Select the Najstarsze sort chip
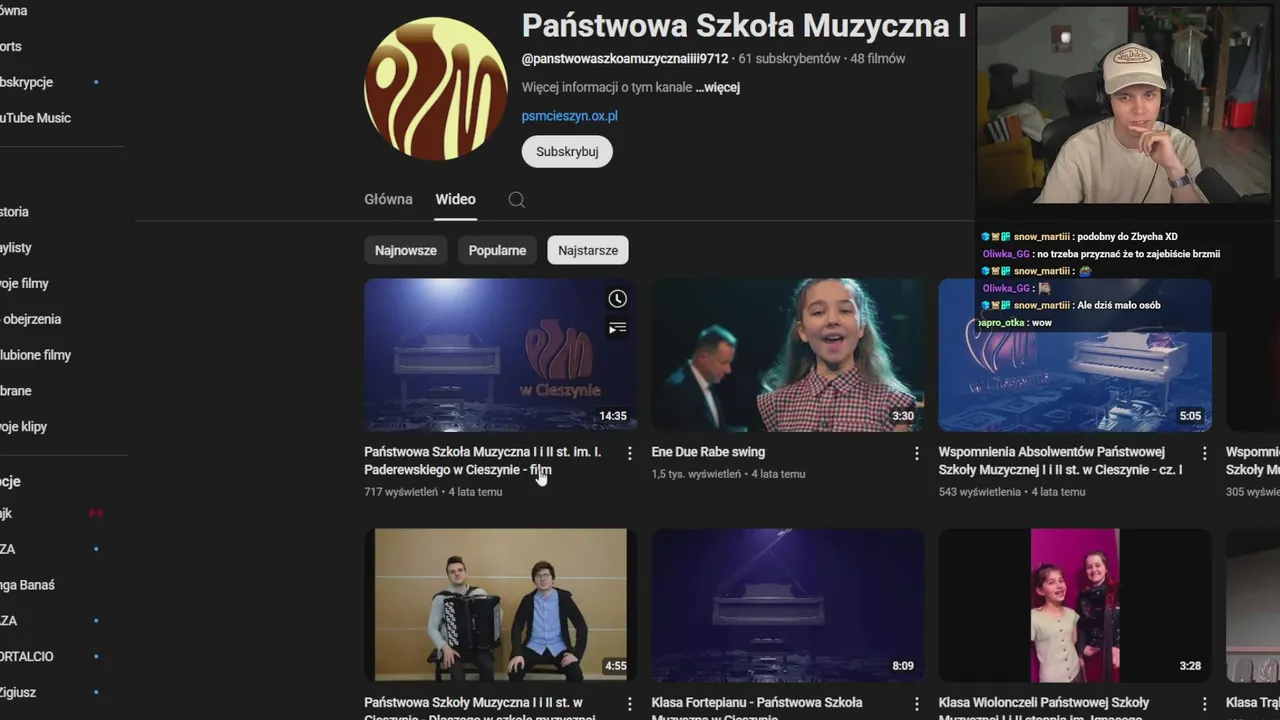 point(588,250)
